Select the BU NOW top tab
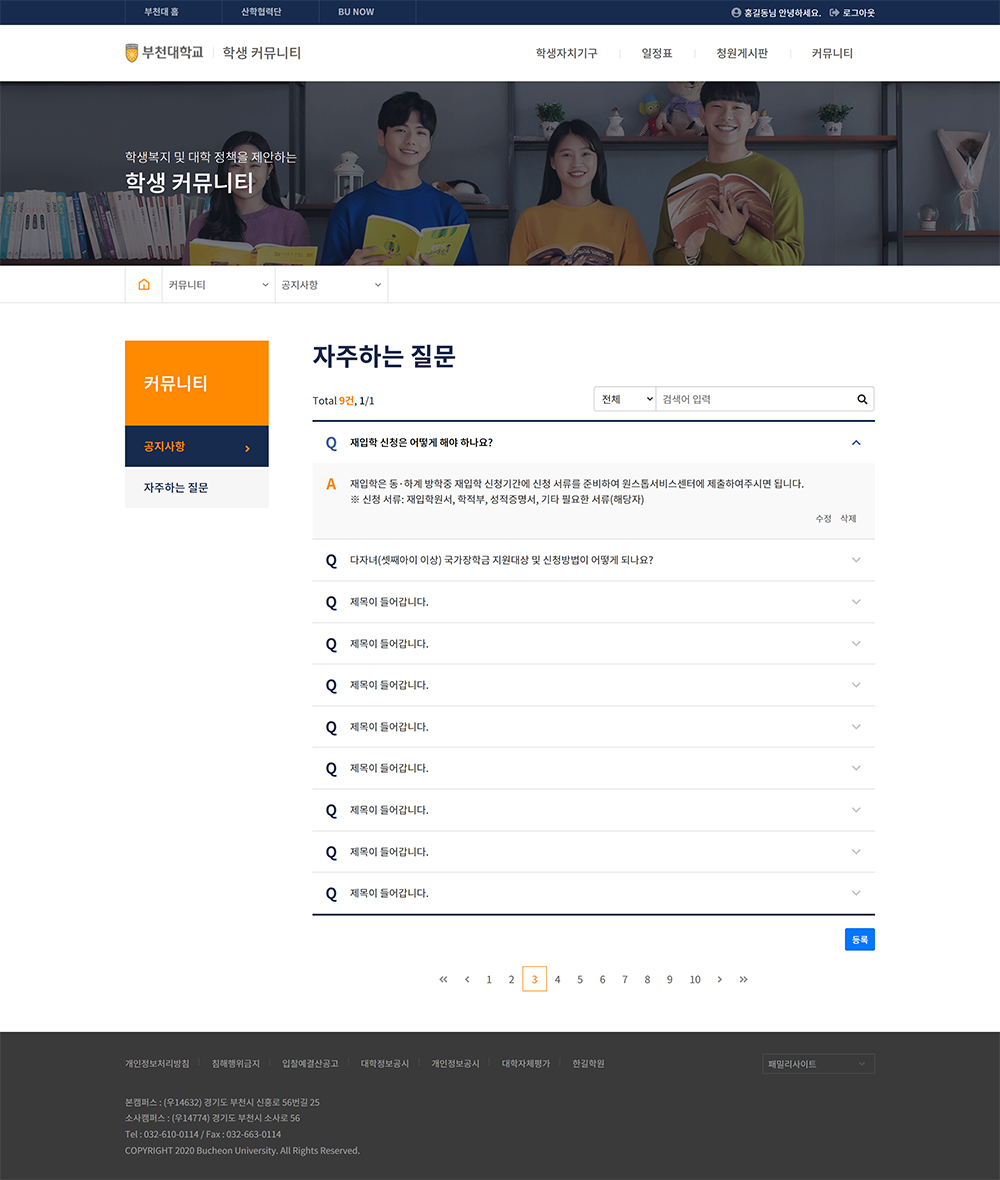 356,12
